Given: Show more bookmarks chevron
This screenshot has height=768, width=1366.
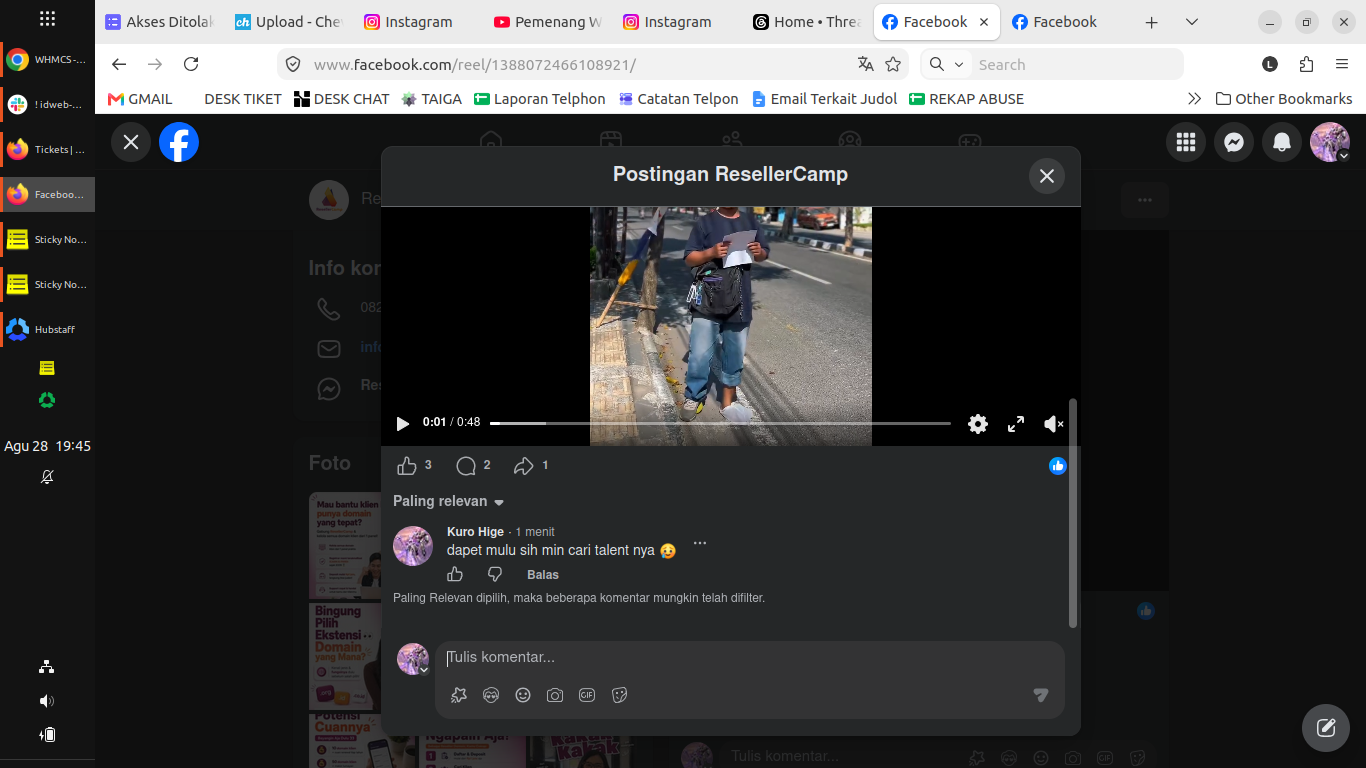Looking at the screenshot, I should point(1194,99).
